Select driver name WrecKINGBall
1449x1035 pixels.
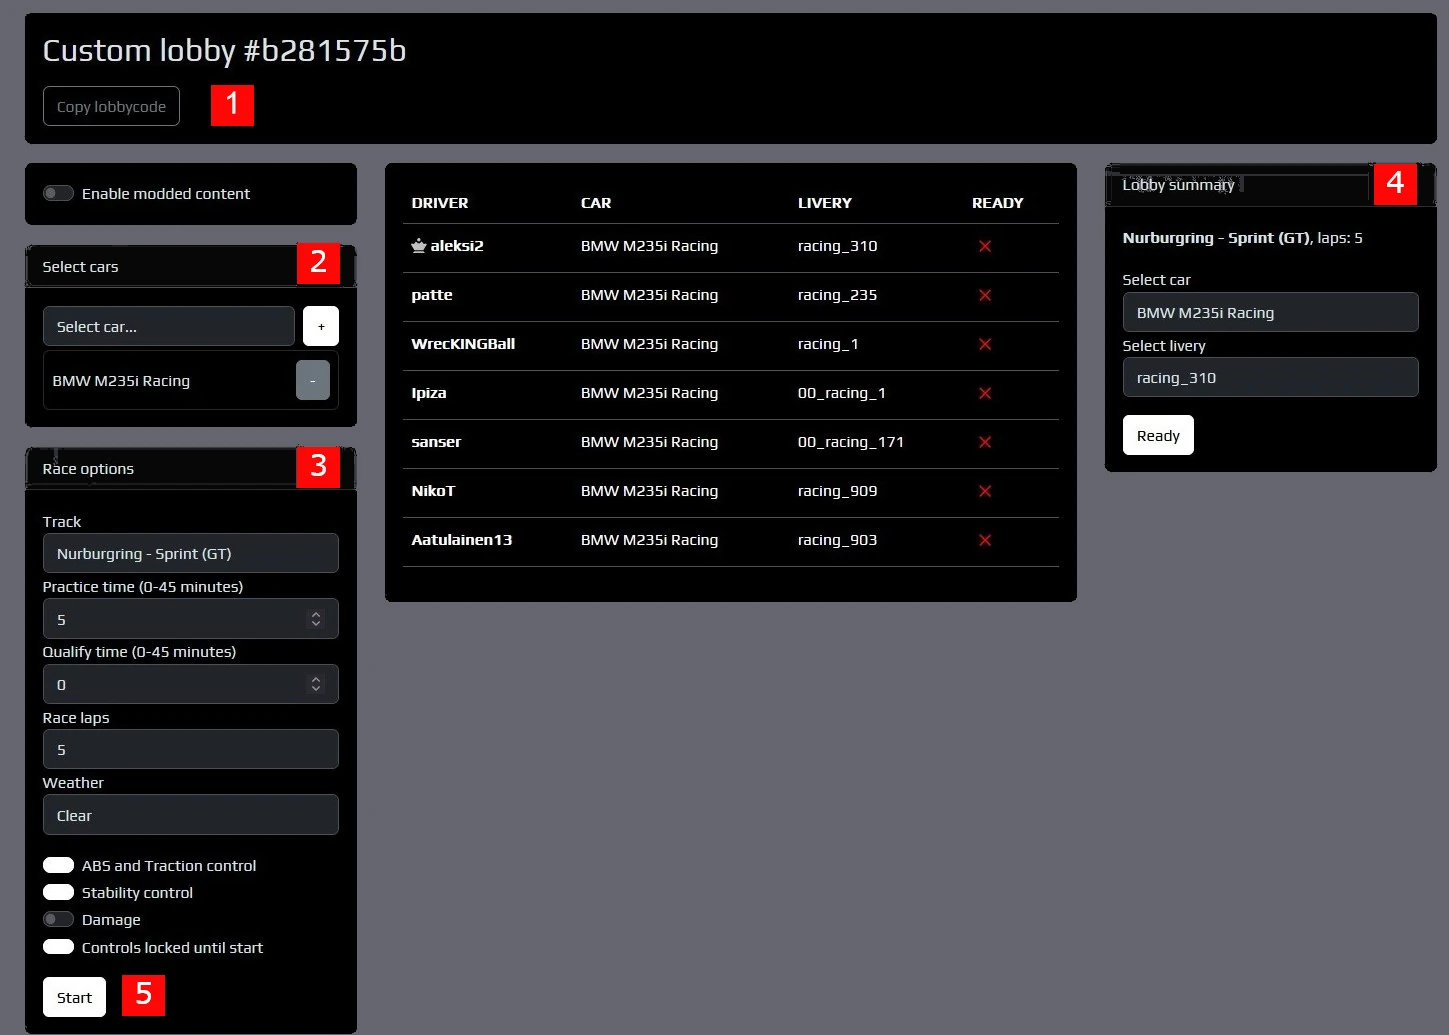[463, 344]
